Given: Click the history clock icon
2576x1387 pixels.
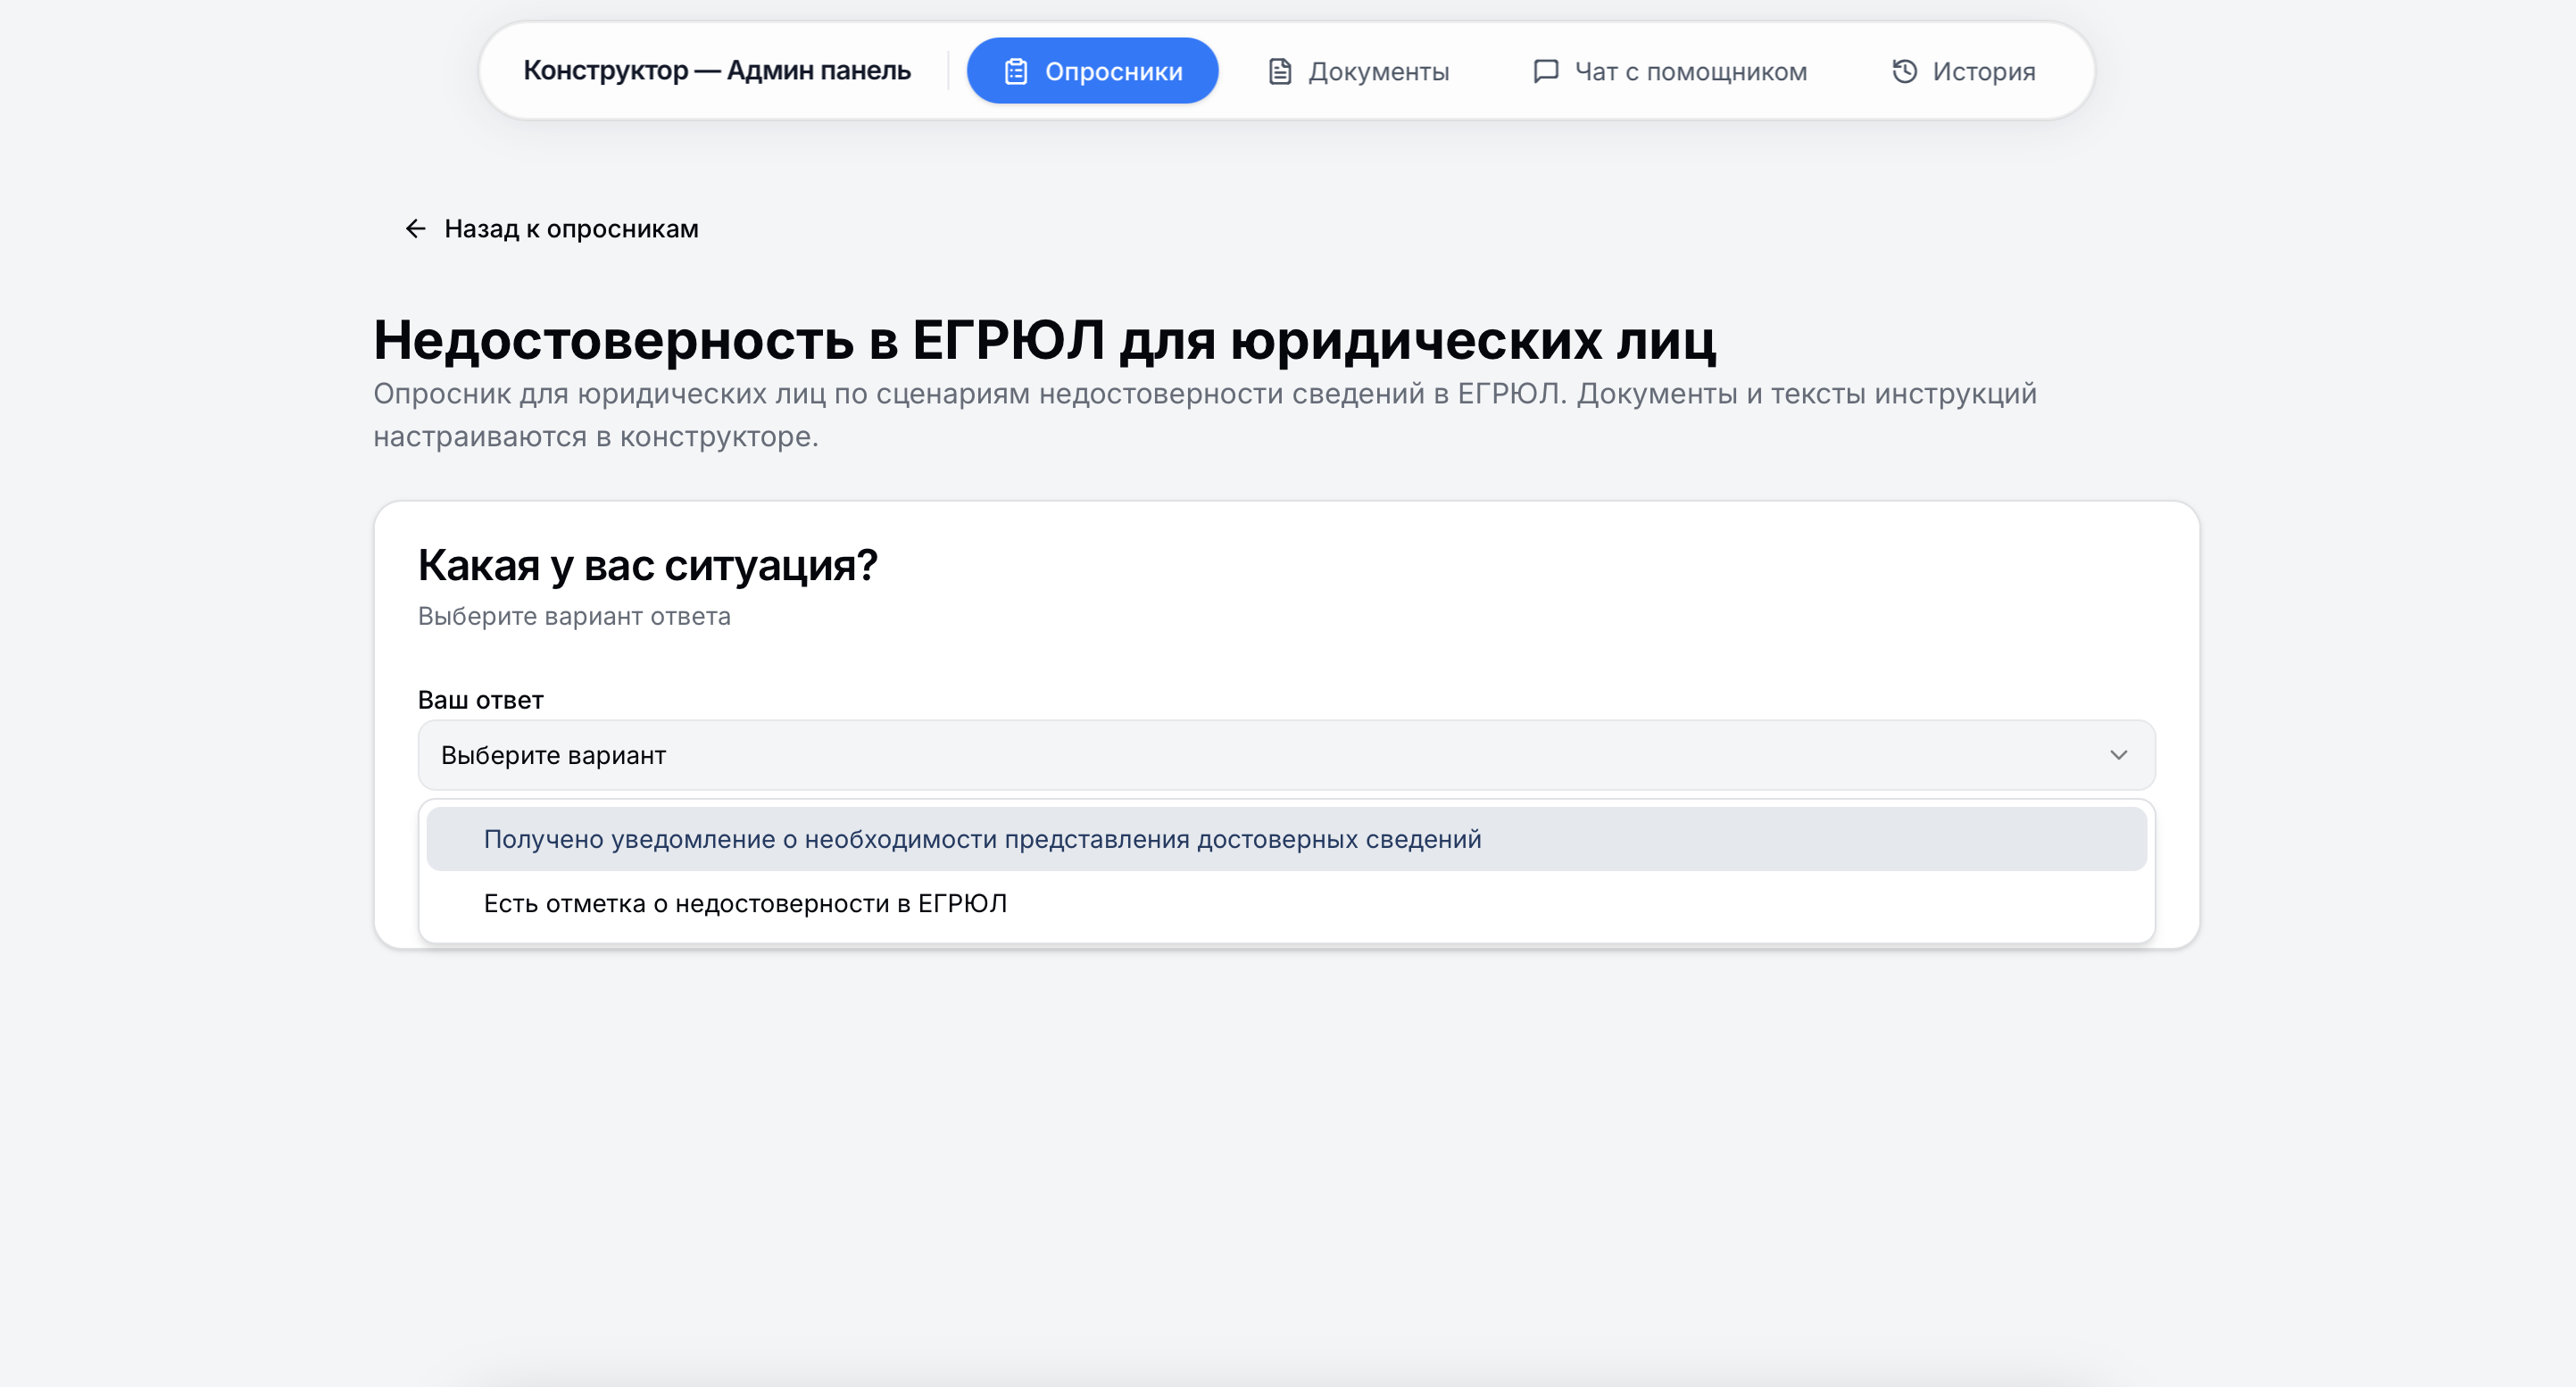Looking at the screenshot, I should click(1904, 71).
